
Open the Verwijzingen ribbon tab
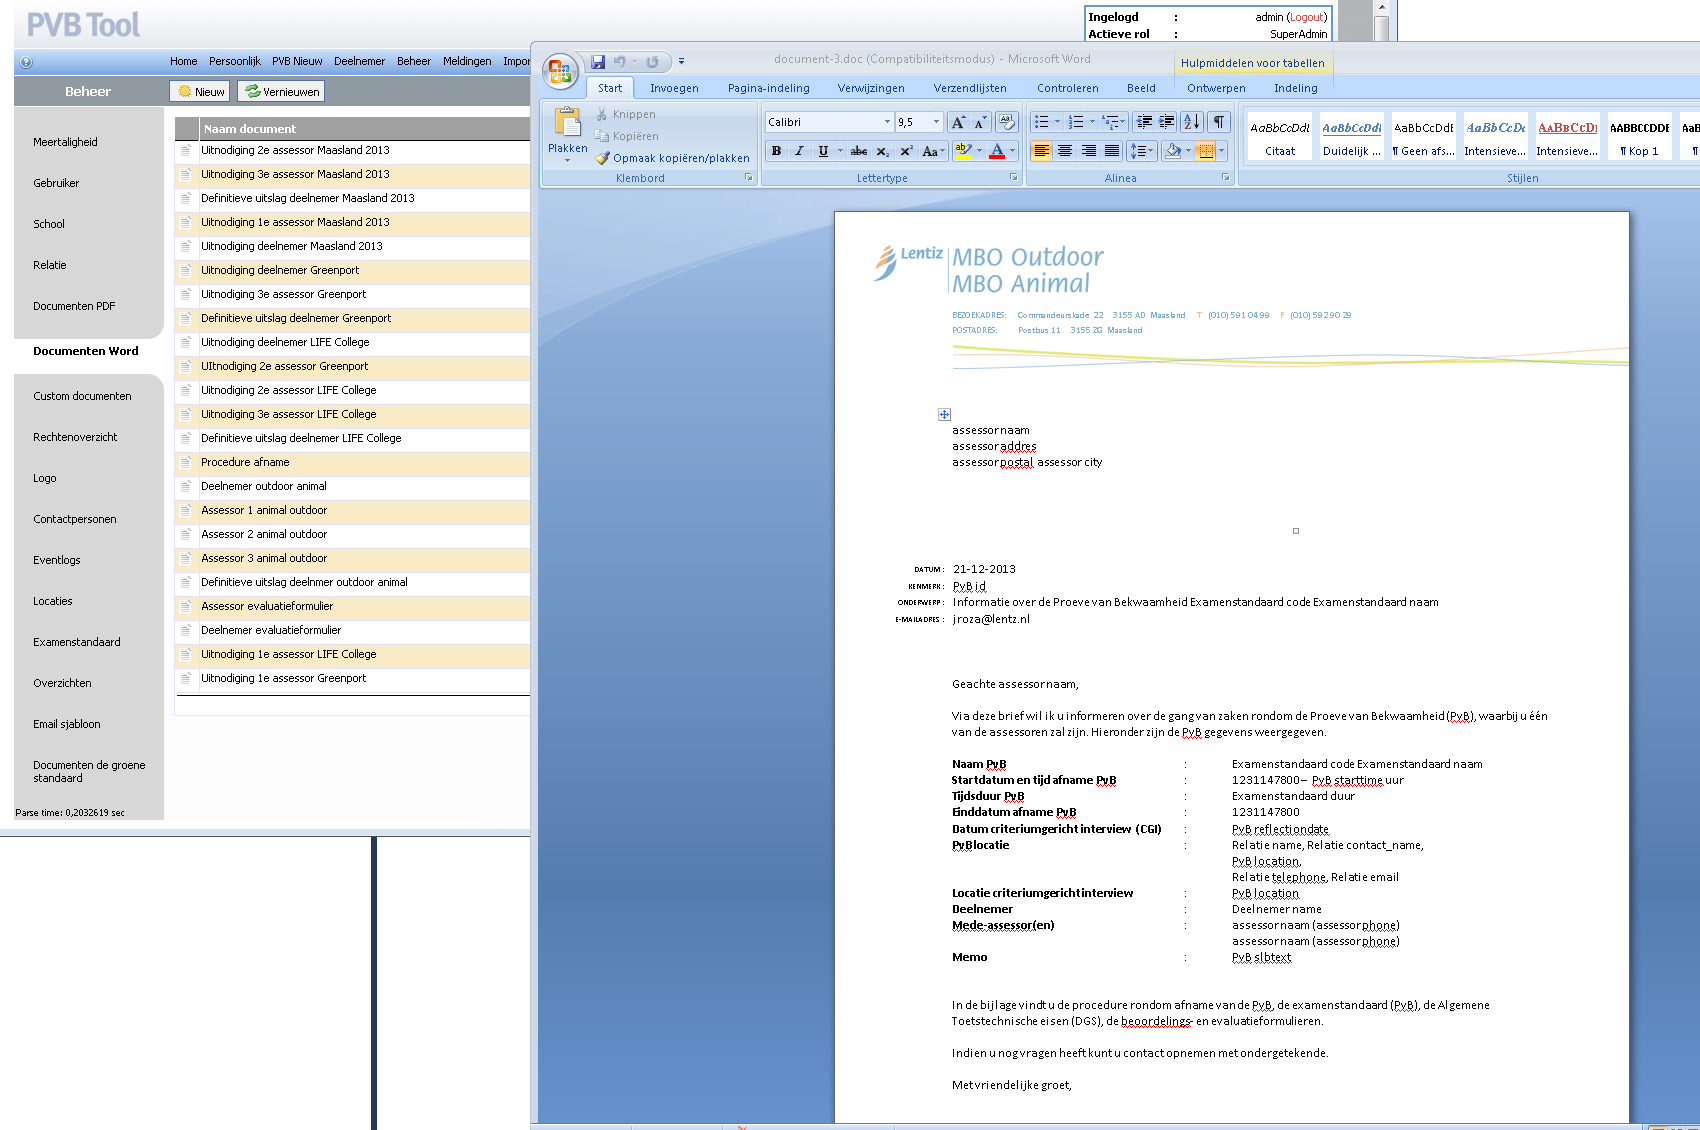871,88
